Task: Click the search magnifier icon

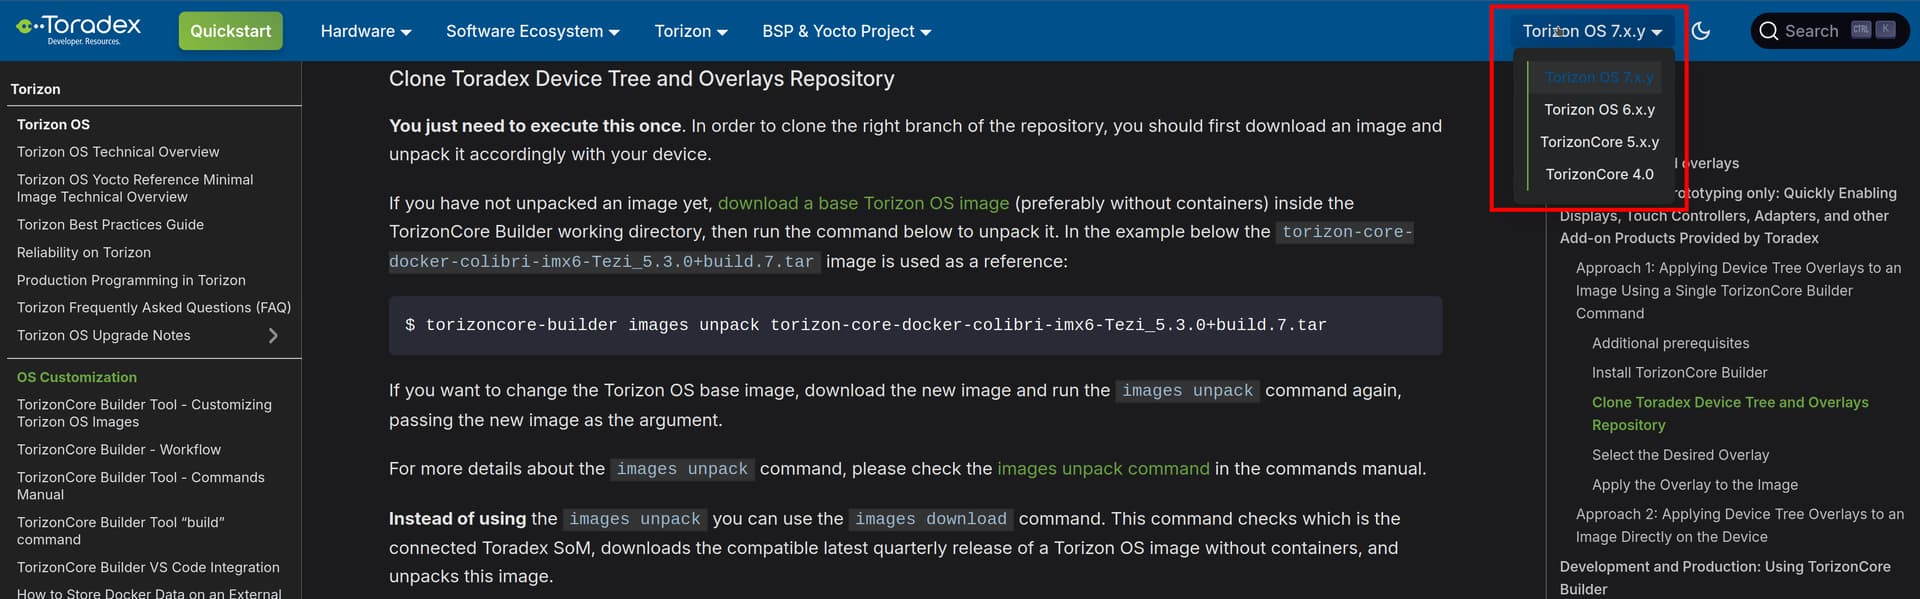Action: click(x=1768, y=31)
